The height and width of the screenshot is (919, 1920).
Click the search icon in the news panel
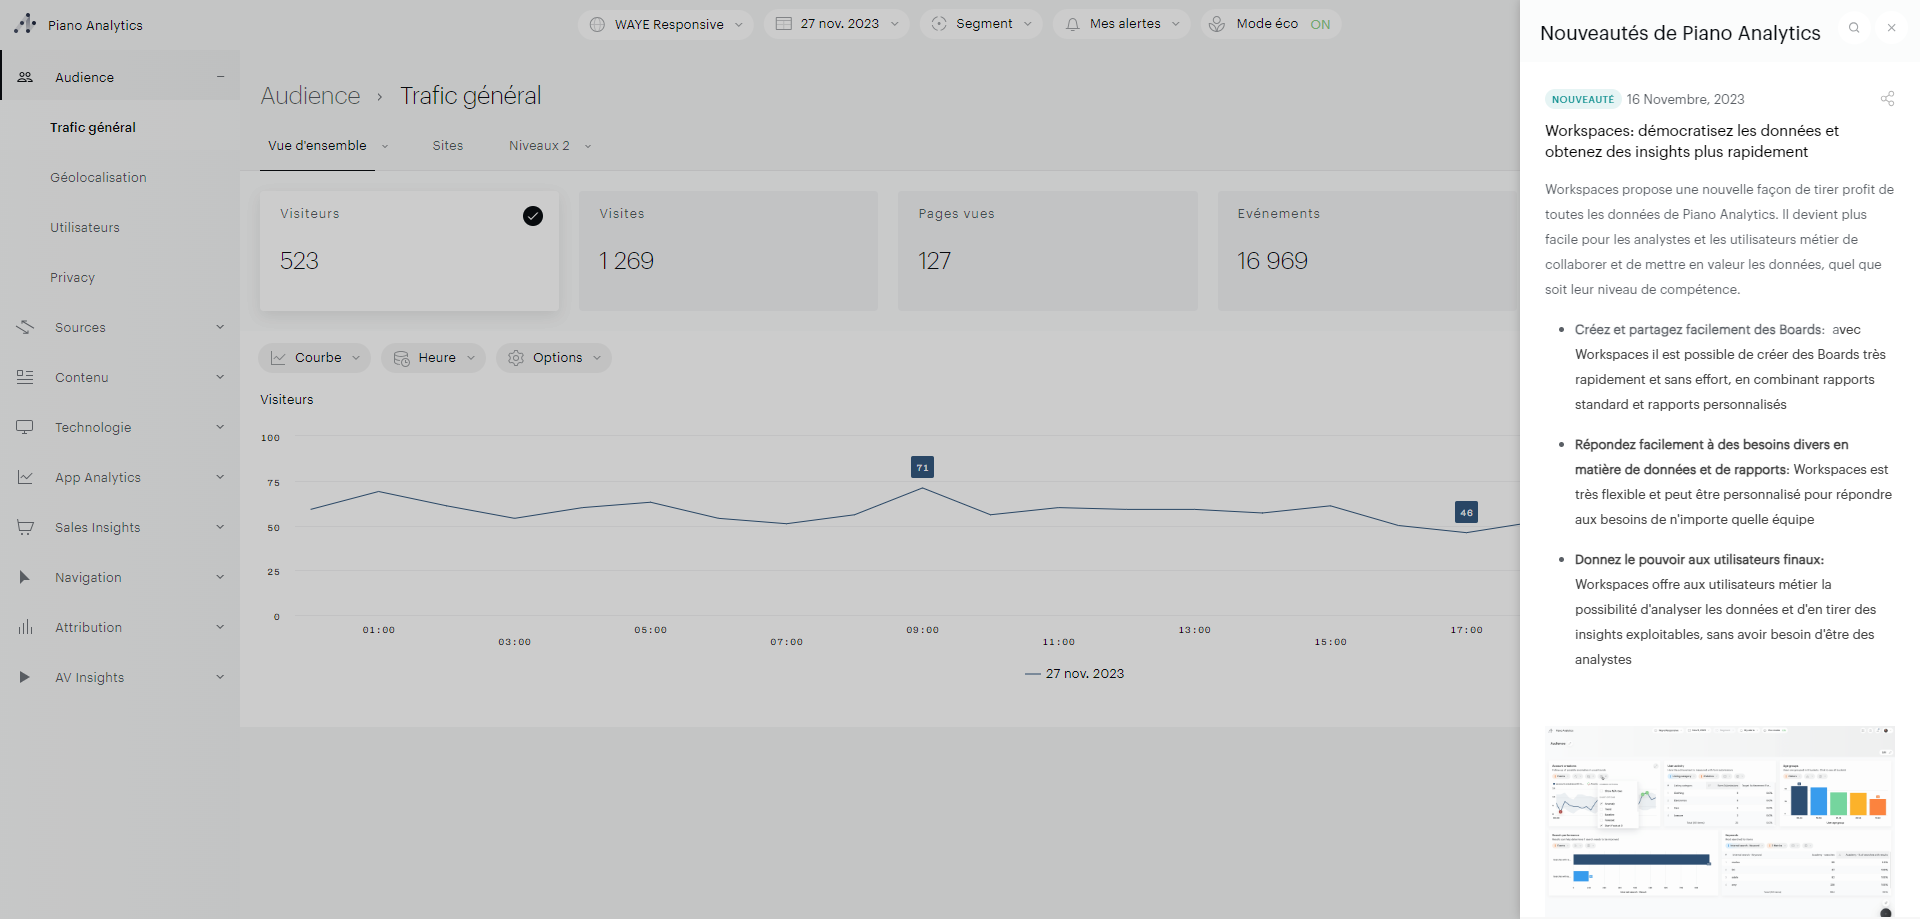pos(1854,28)
